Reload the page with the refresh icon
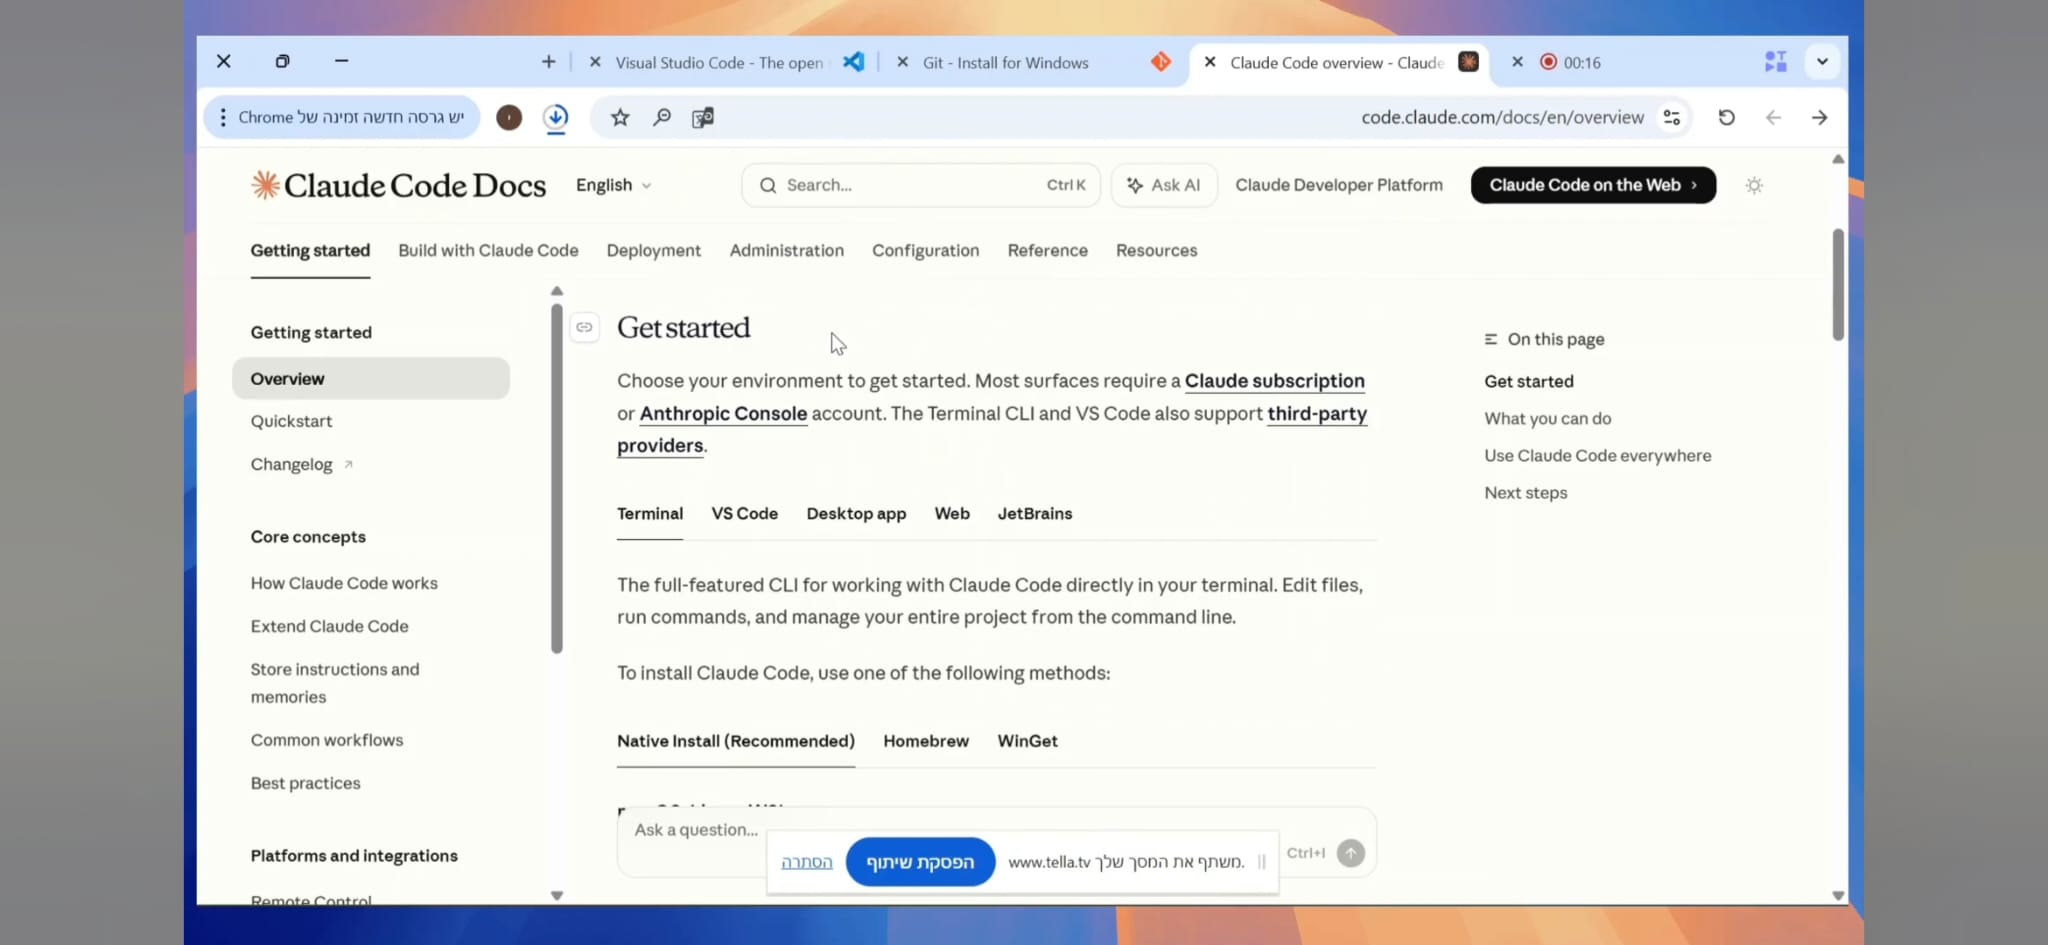The width and height of the screenshot is (2048, 945). click(x=1727, y=117)
